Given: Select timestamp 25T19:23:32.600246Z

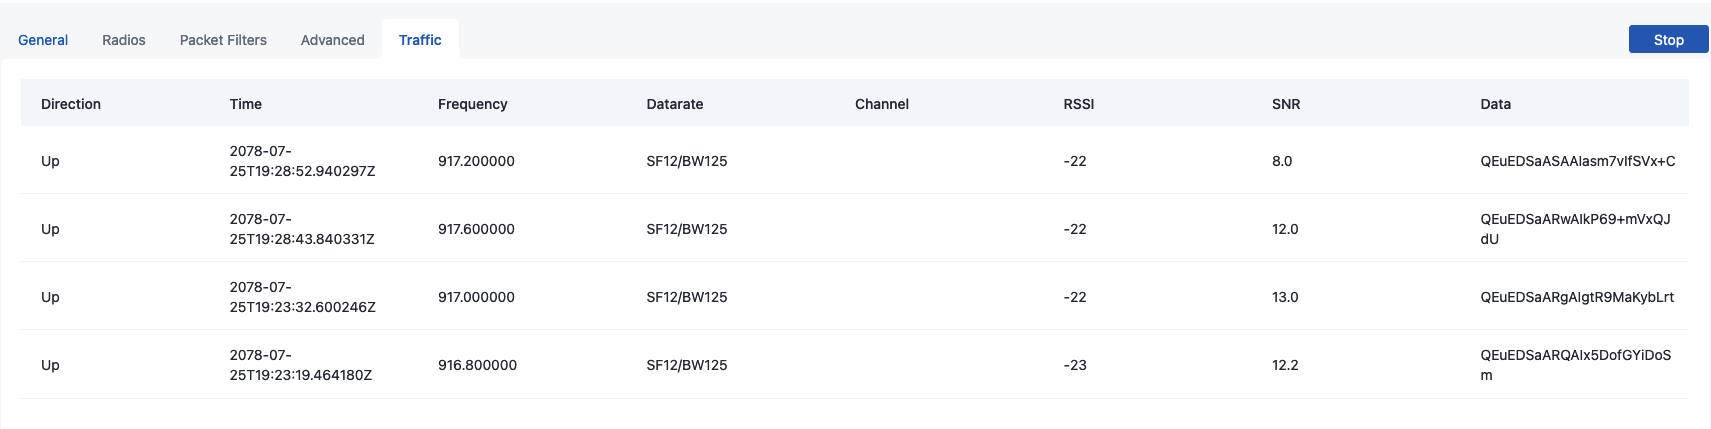Looking at the screenshot, I should (303, 307).
